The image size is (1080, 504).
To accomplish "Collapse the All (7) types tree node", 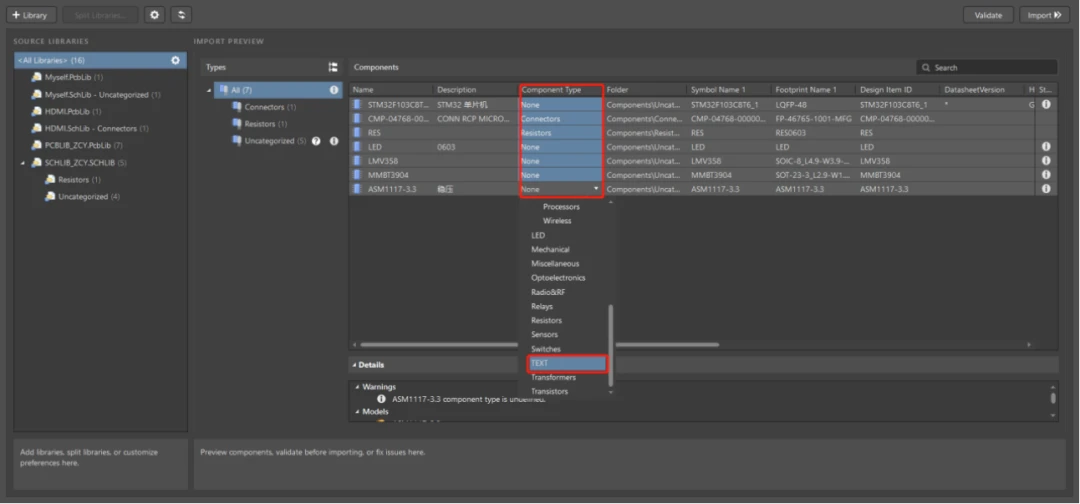I will 209,90.
